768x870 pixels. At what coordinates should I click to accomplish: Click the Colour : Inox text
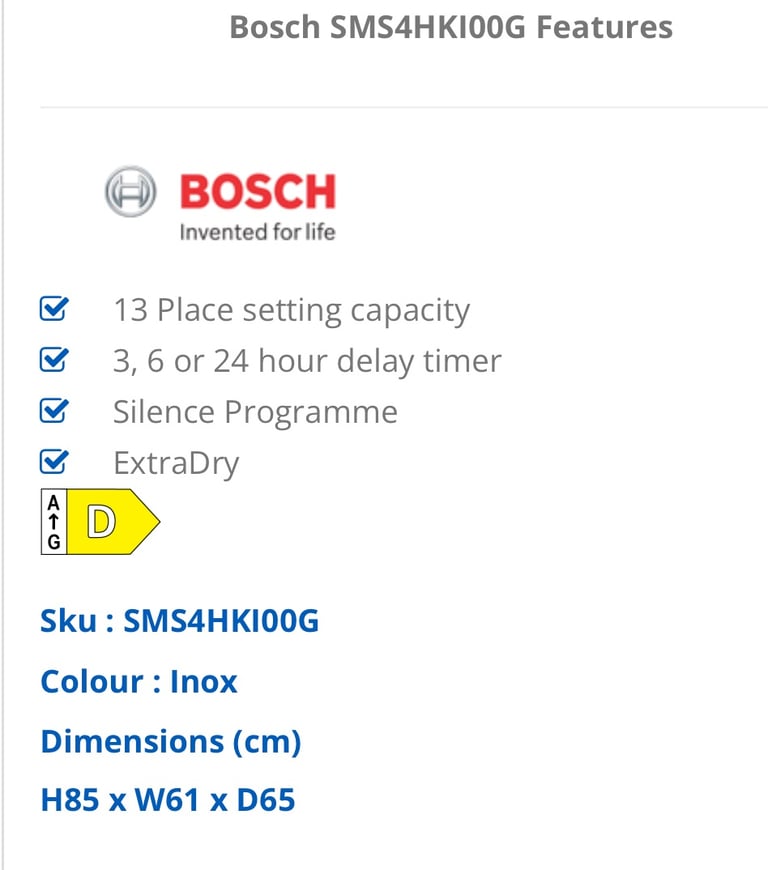[139, 682]
